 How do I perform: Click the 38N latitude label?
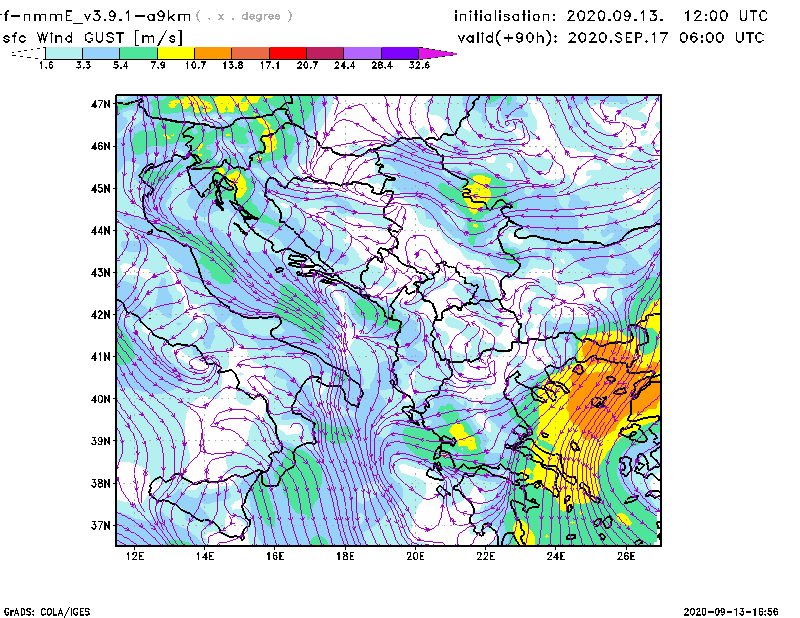click(101, 483)
